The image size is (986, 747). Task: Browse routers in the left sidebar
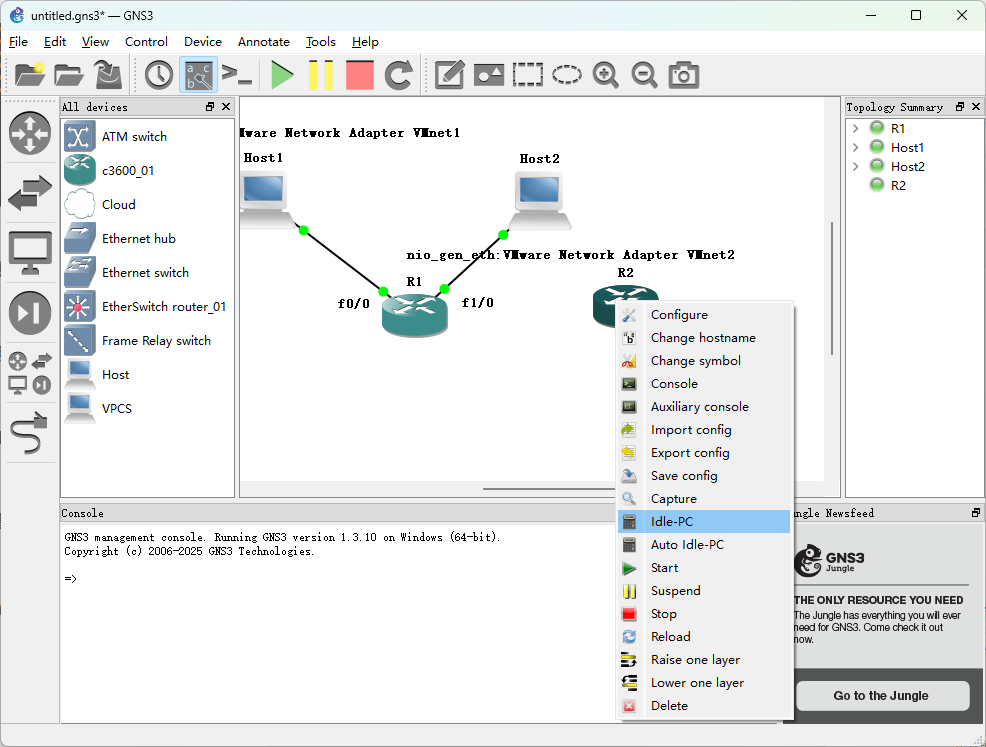tap(30, 133)
